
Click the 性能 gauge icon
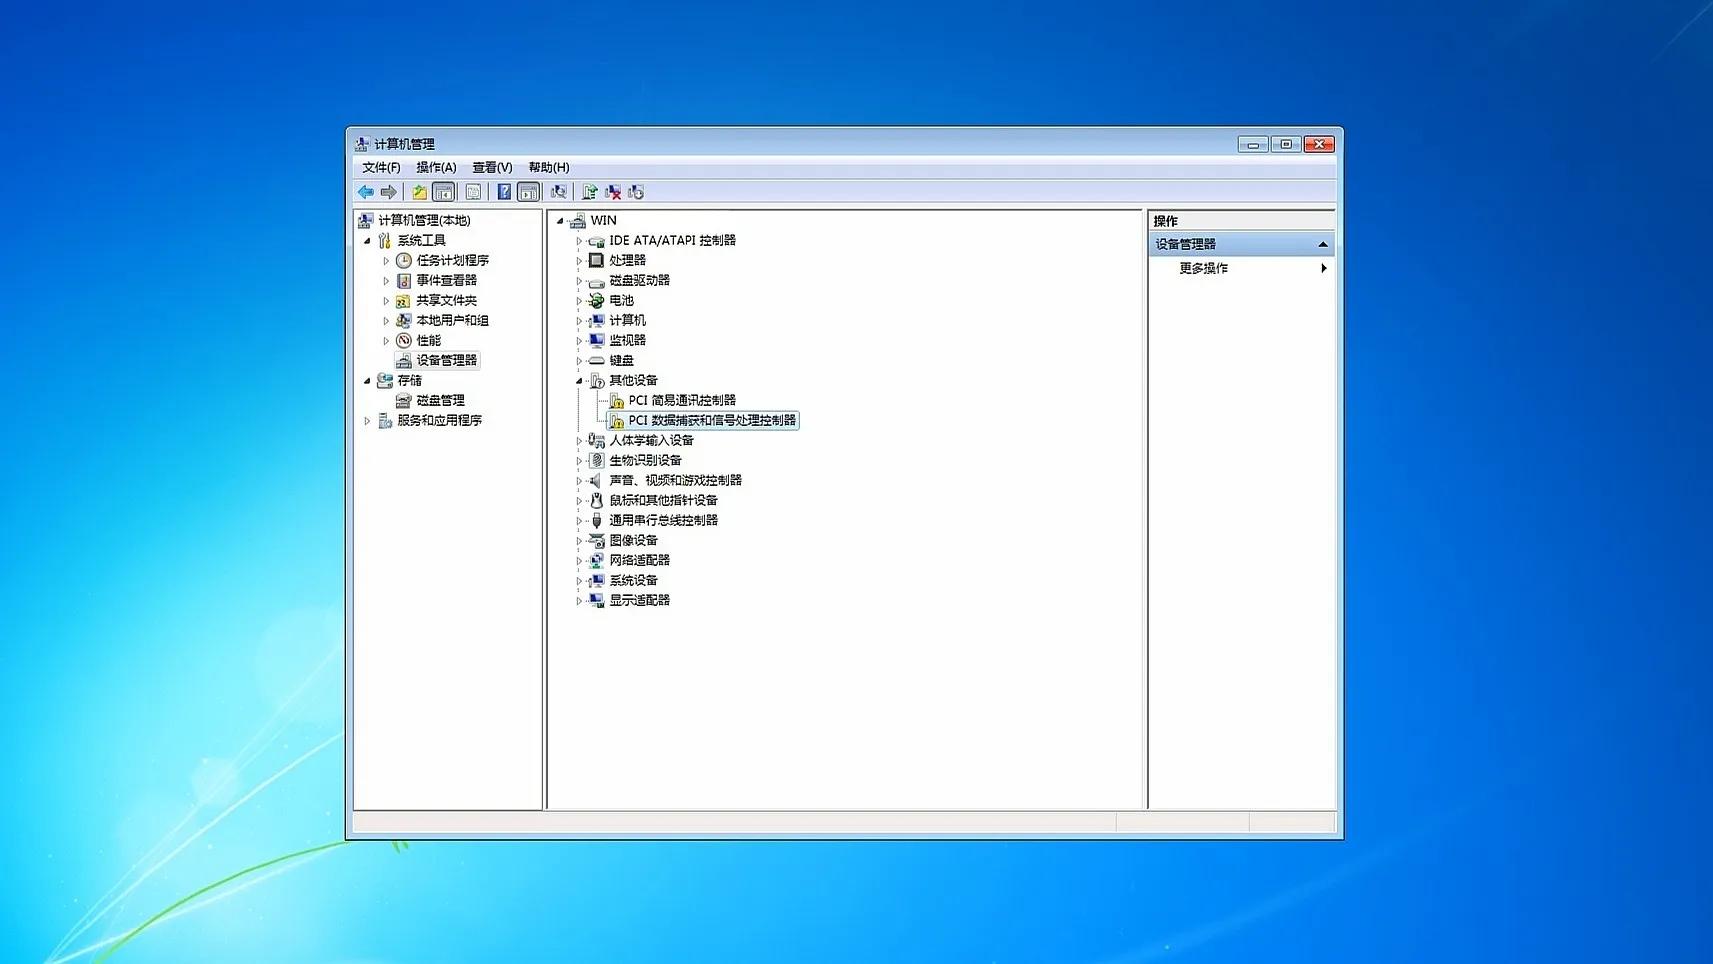(404, 340)
